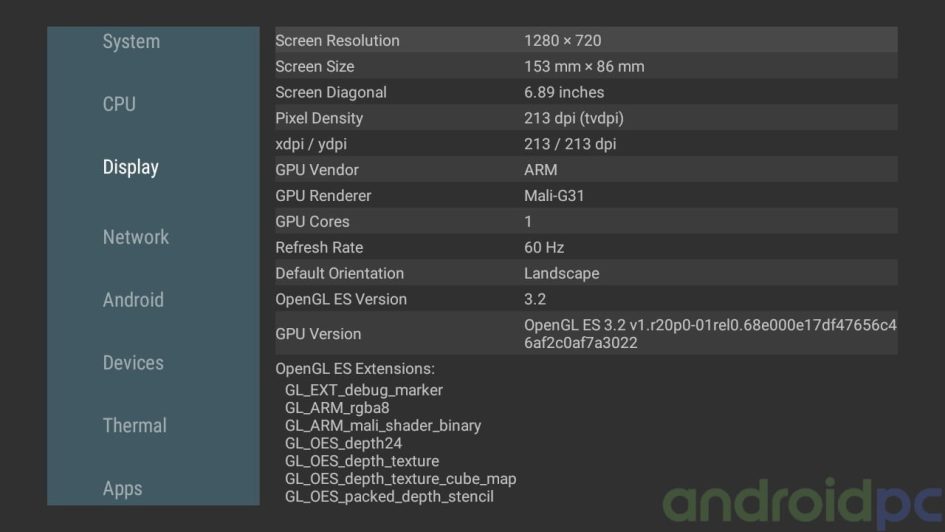Select the Pixel Density row
The image size is (945, 532).
pos(586,118)
